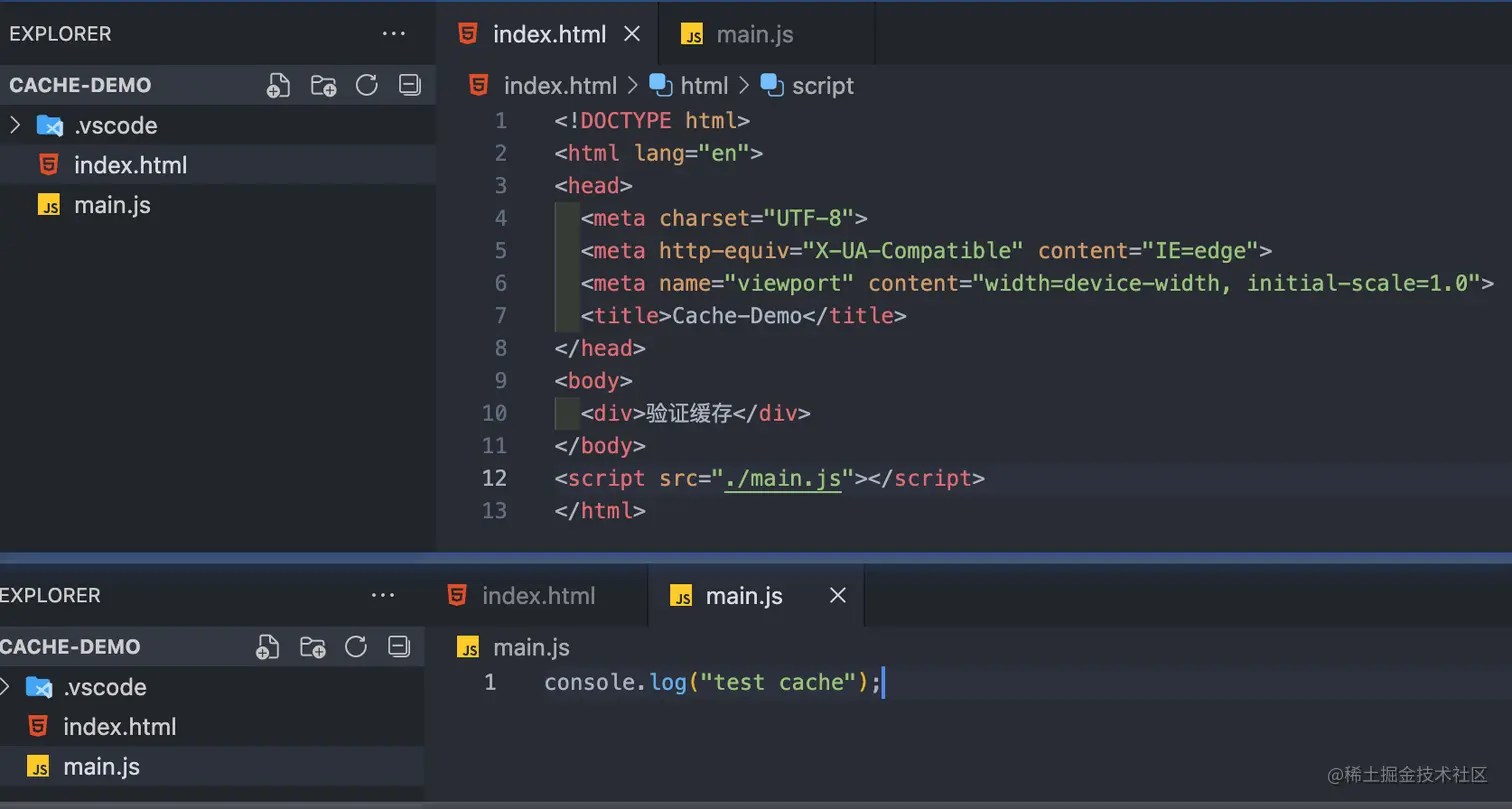This screenshot has height=809, width=1512.
Task: Click the Cache-Demo title text
Action: 737,316
